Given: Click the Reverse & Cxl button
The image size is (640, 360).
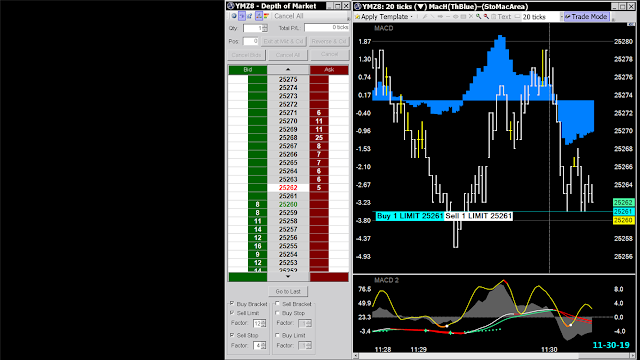Looking at the screenshot, I should [329, 41].
